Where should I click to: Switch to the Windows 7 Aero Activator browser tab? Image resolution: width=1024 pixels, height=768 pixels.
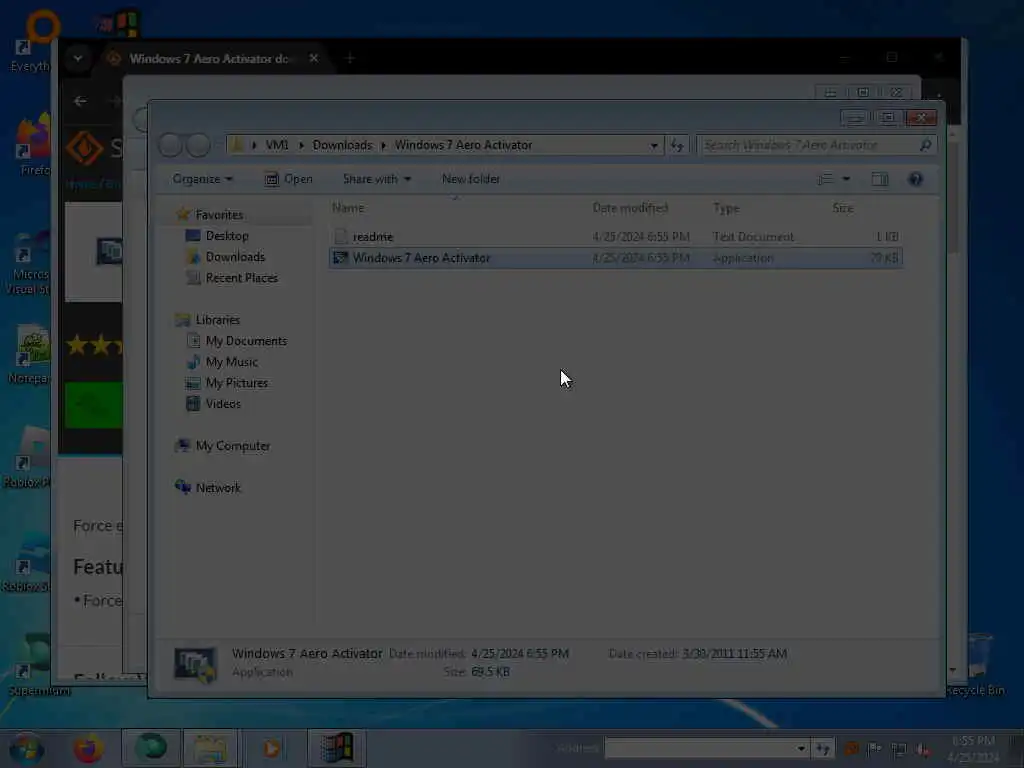coord(208,59)
